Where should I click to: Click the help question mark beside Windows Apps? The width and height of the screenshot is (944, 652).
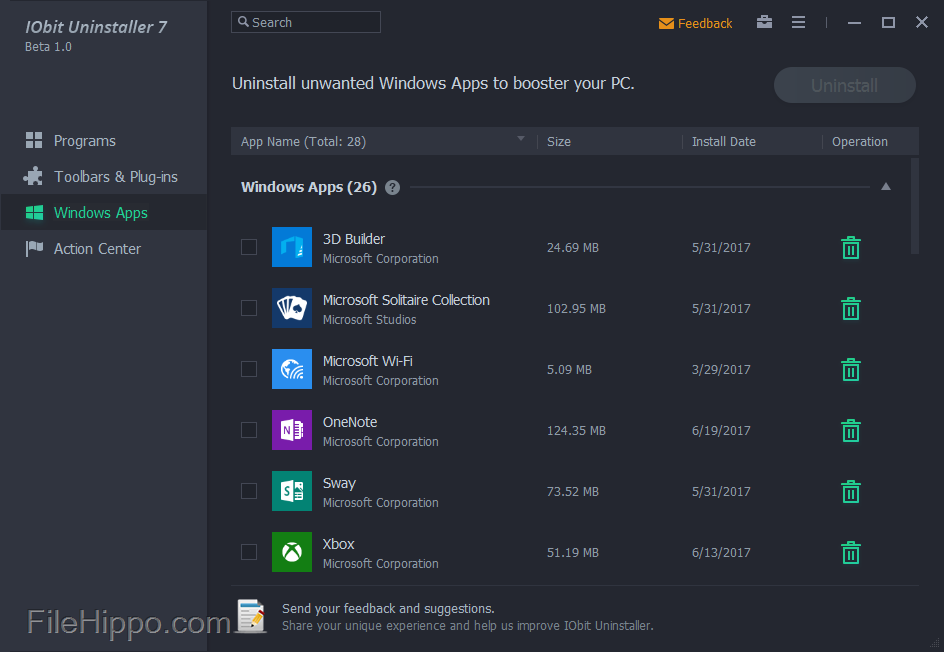point(393,187)
